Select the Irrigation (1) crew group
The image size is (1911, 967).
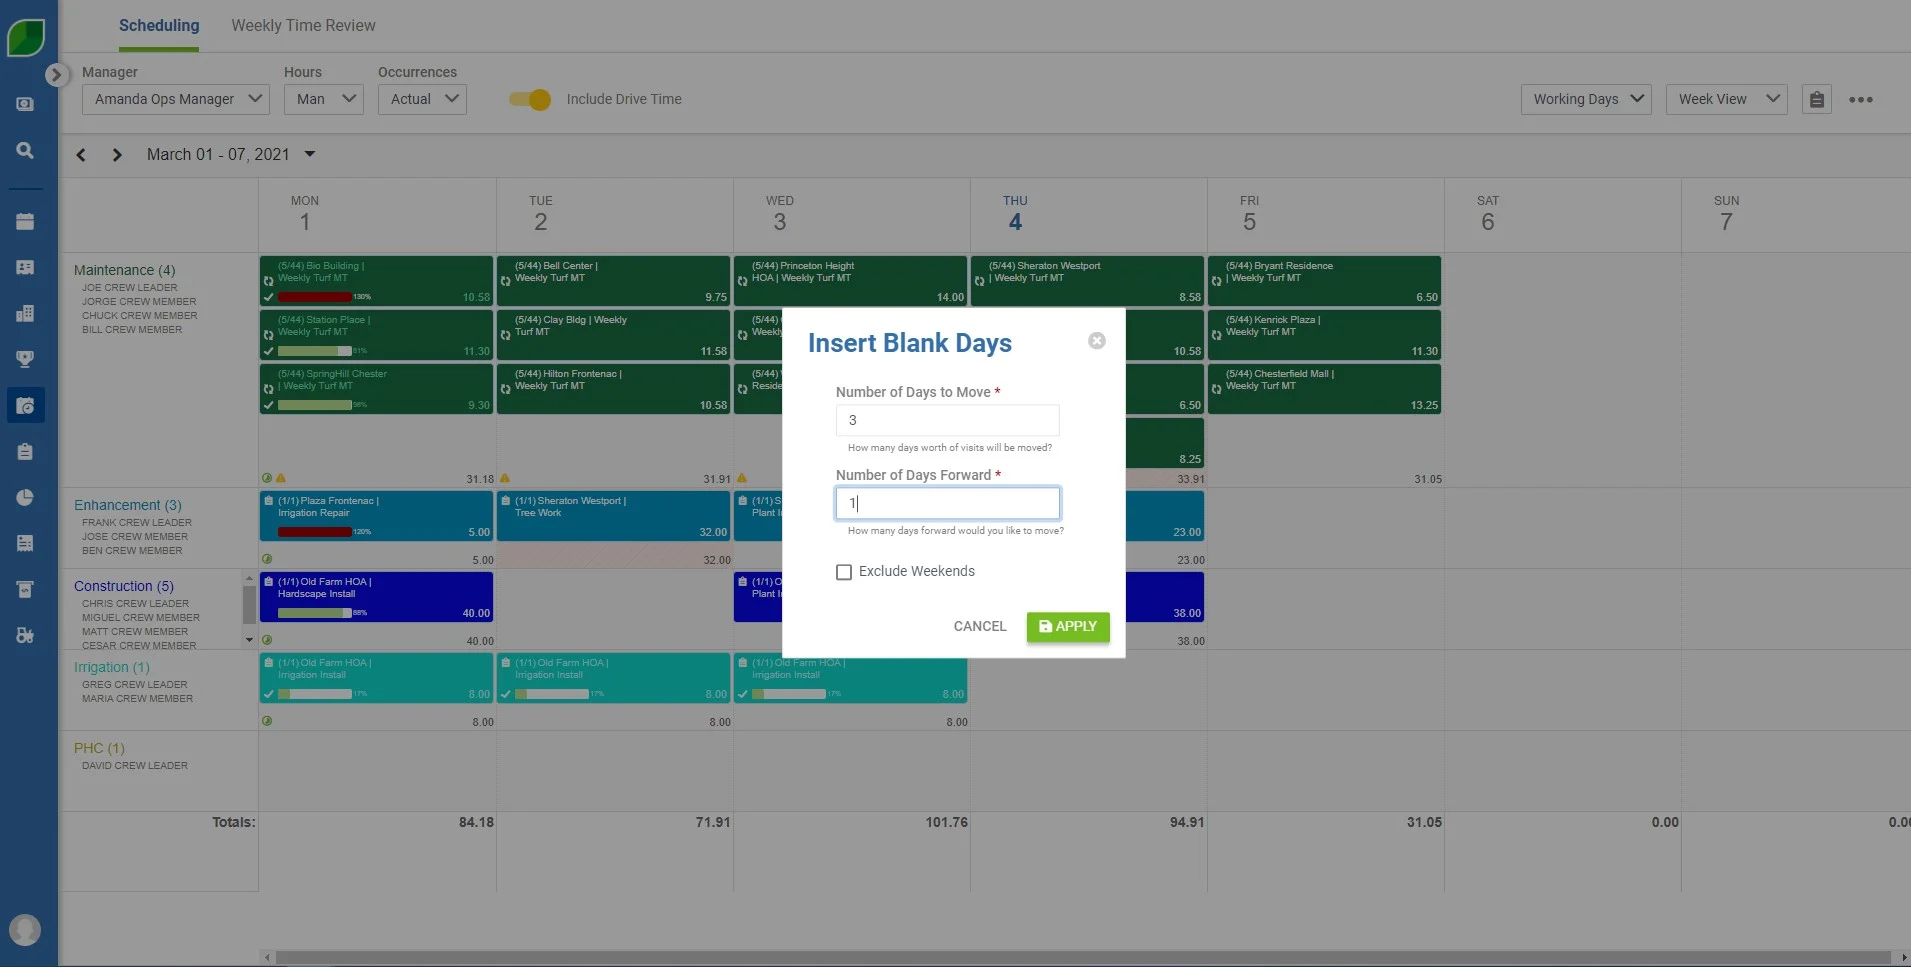click(x=111, y=667)
